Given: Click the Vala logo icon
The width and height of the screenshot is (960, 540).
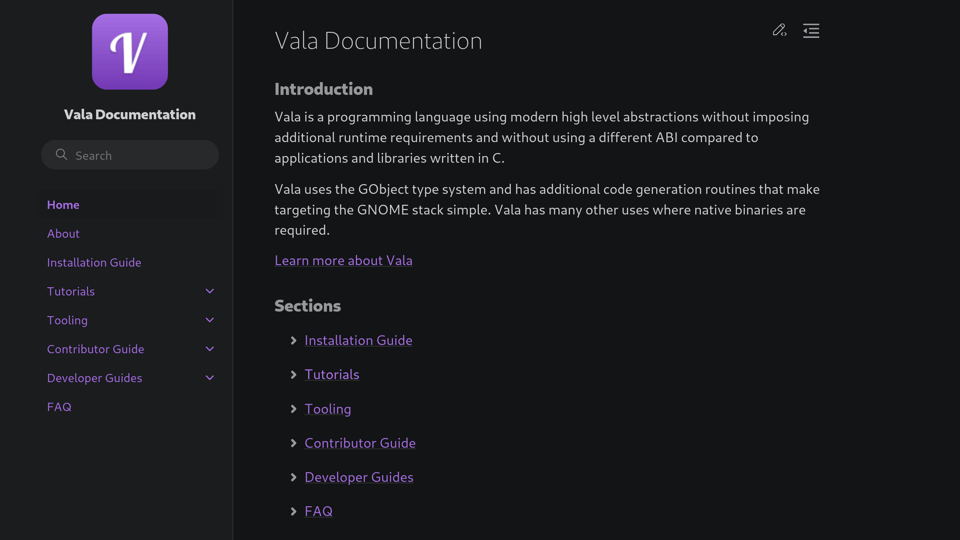Looking at the screenshot, I should (x=130, y=52).
